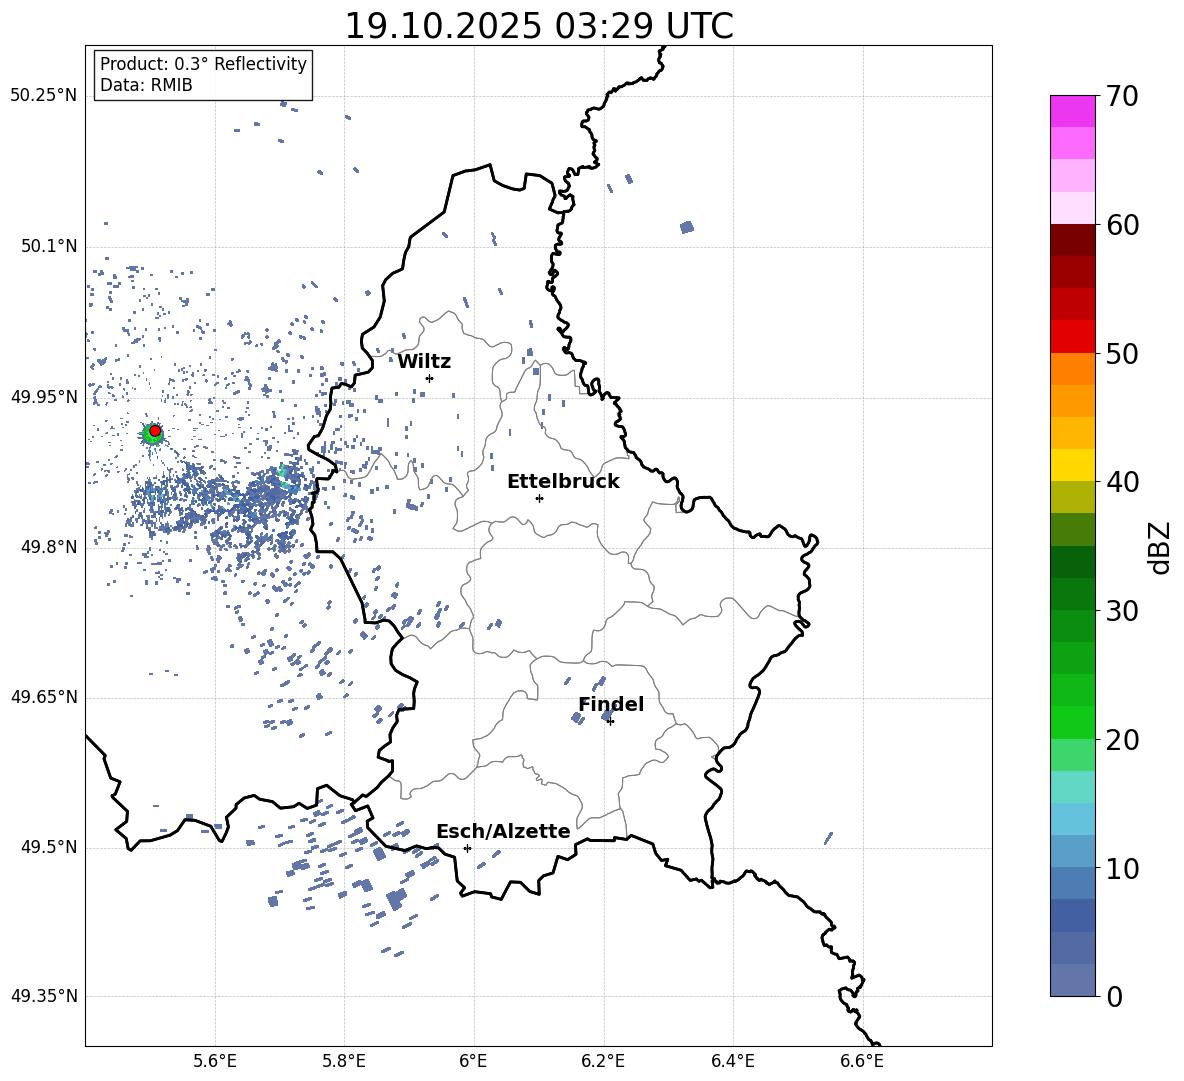
Task: Click the Data: RMIB text
Action: point(146,85)
